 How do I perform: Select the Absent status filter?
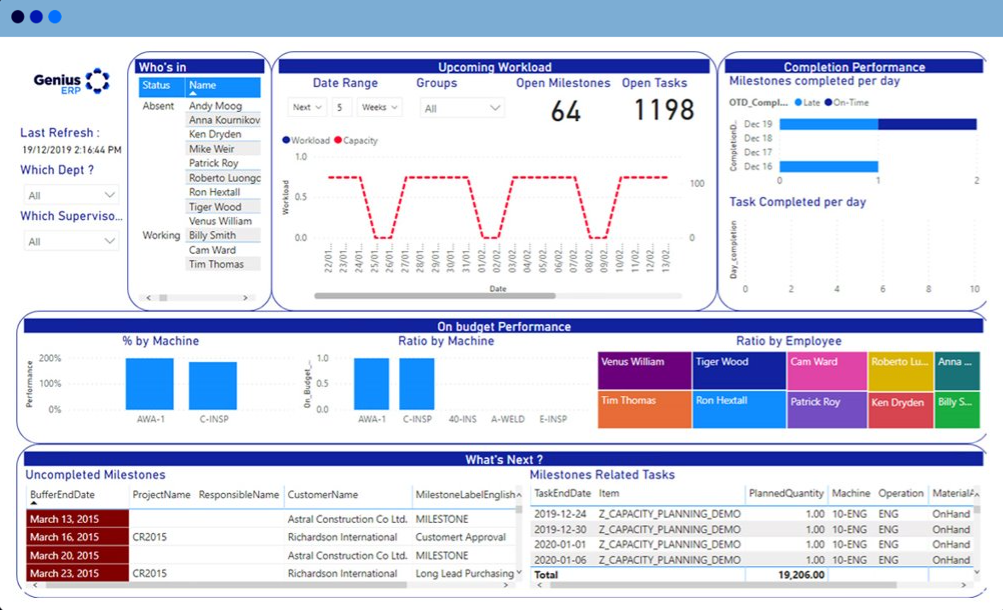158,105
